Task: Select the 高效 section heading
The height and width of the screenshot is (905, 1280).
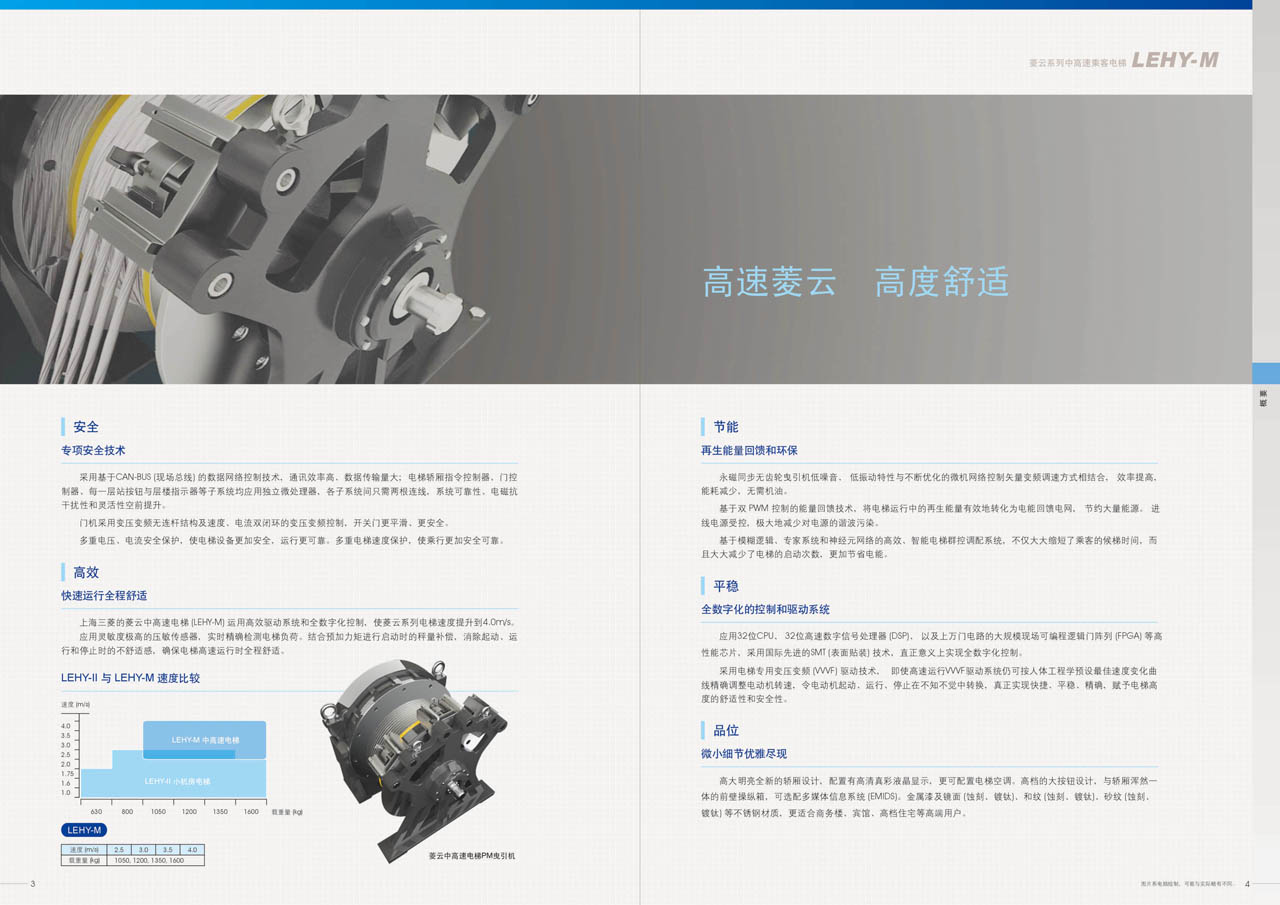Action: click(86, 573)
